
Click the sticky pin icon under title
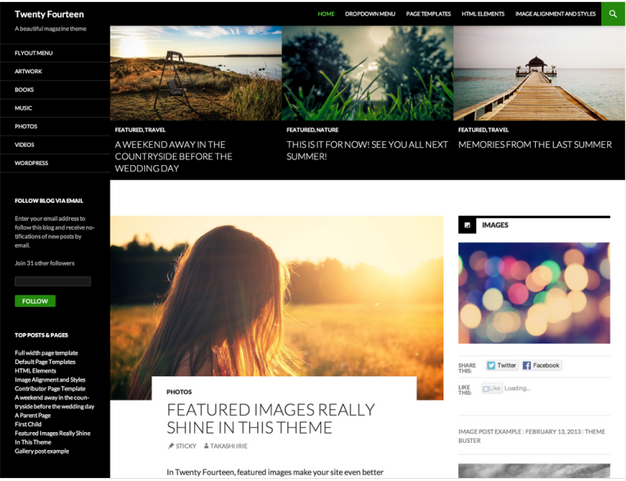click(170, 446)
